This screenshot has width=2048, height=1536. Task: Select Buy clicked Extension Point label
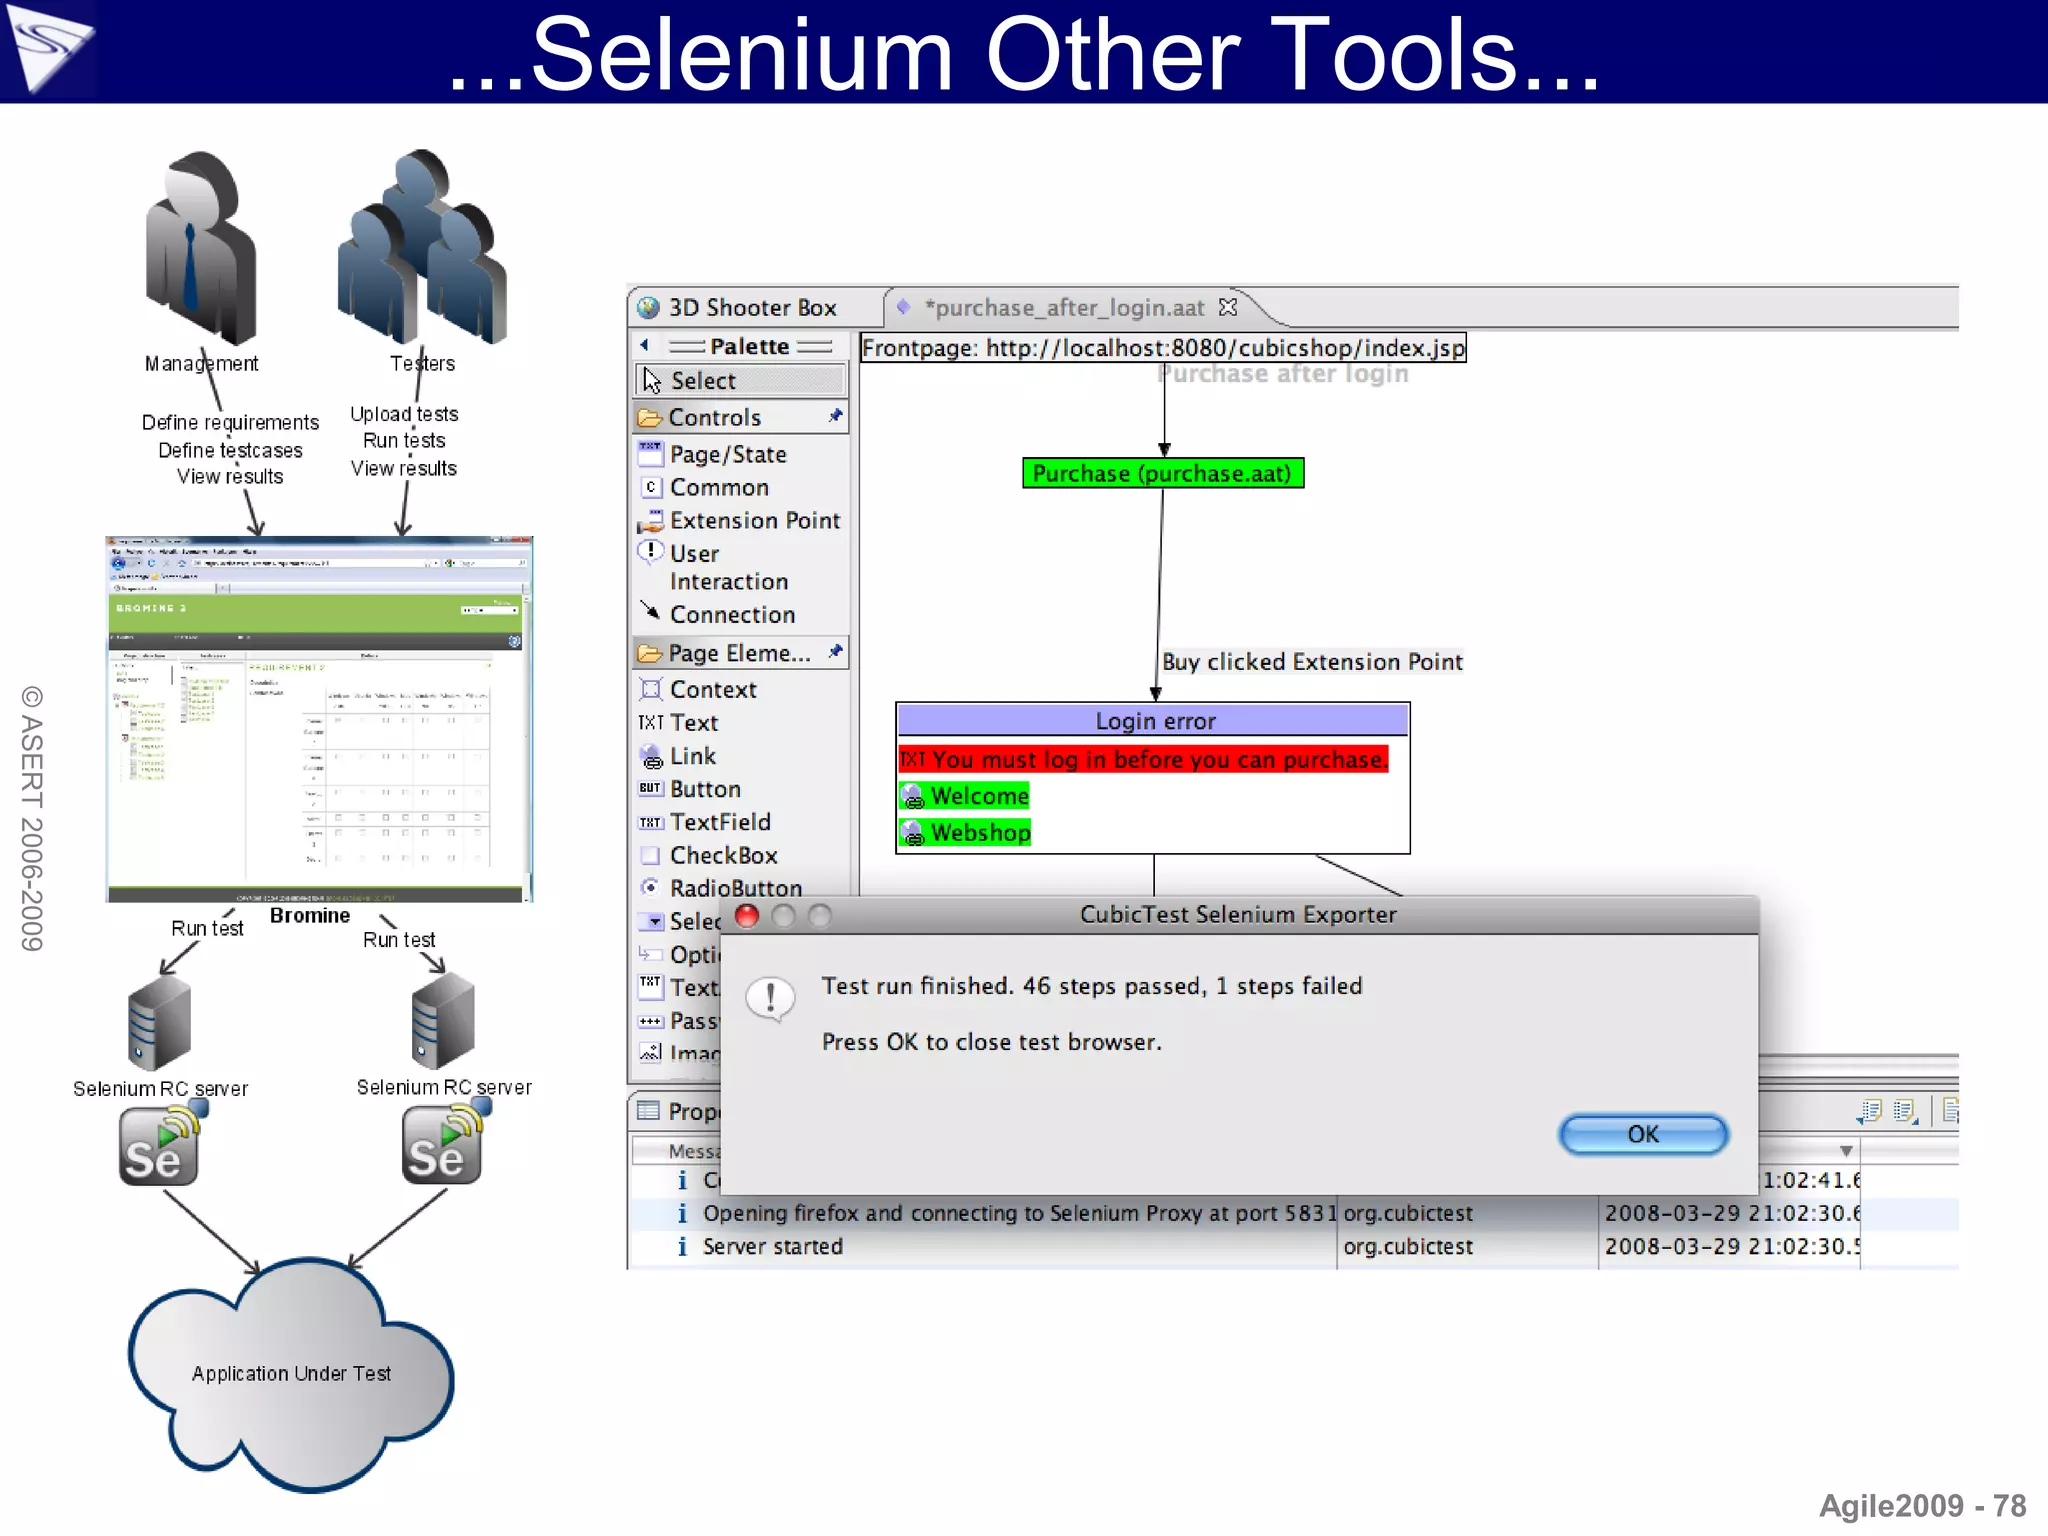pos(1312,662)
